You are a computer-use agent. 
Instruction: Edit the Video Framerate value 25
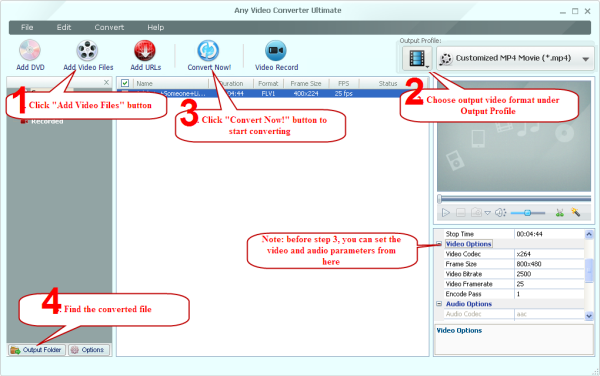point(549,284)
